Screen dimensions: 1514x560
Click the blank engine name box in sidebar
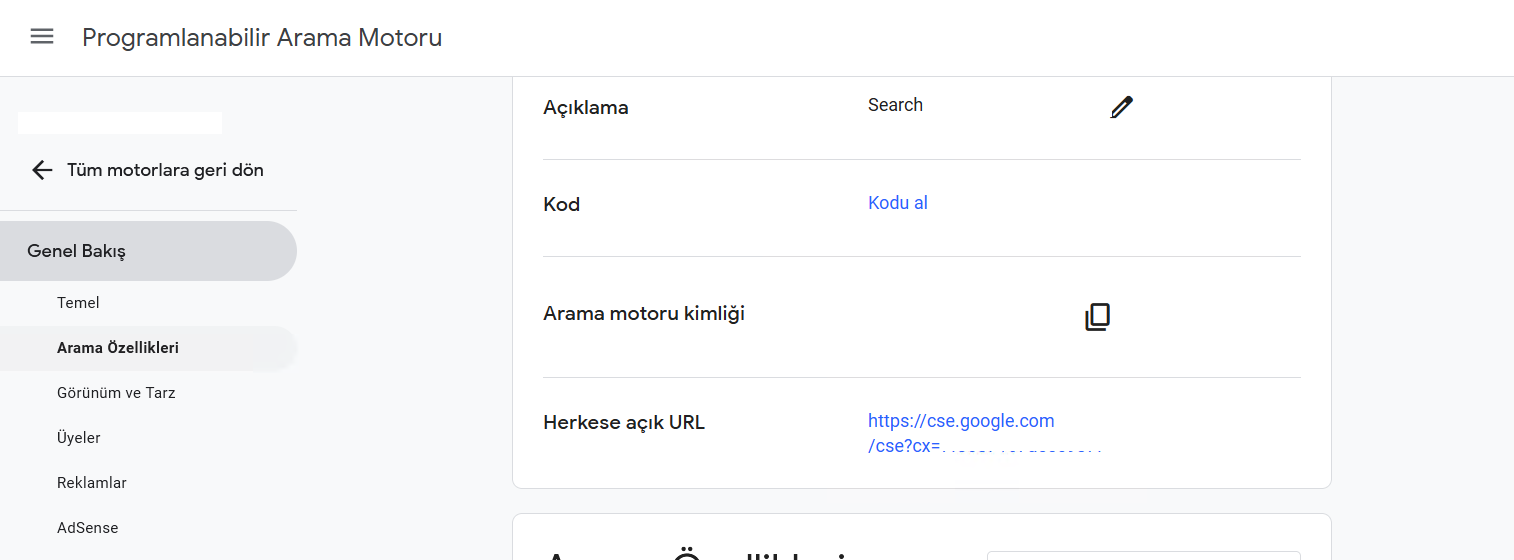coord(120,123)
